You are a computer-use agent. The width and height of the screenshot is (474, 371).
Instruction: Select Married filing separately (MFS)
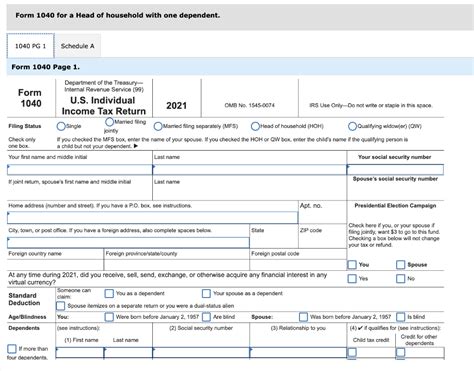point(158,127)
